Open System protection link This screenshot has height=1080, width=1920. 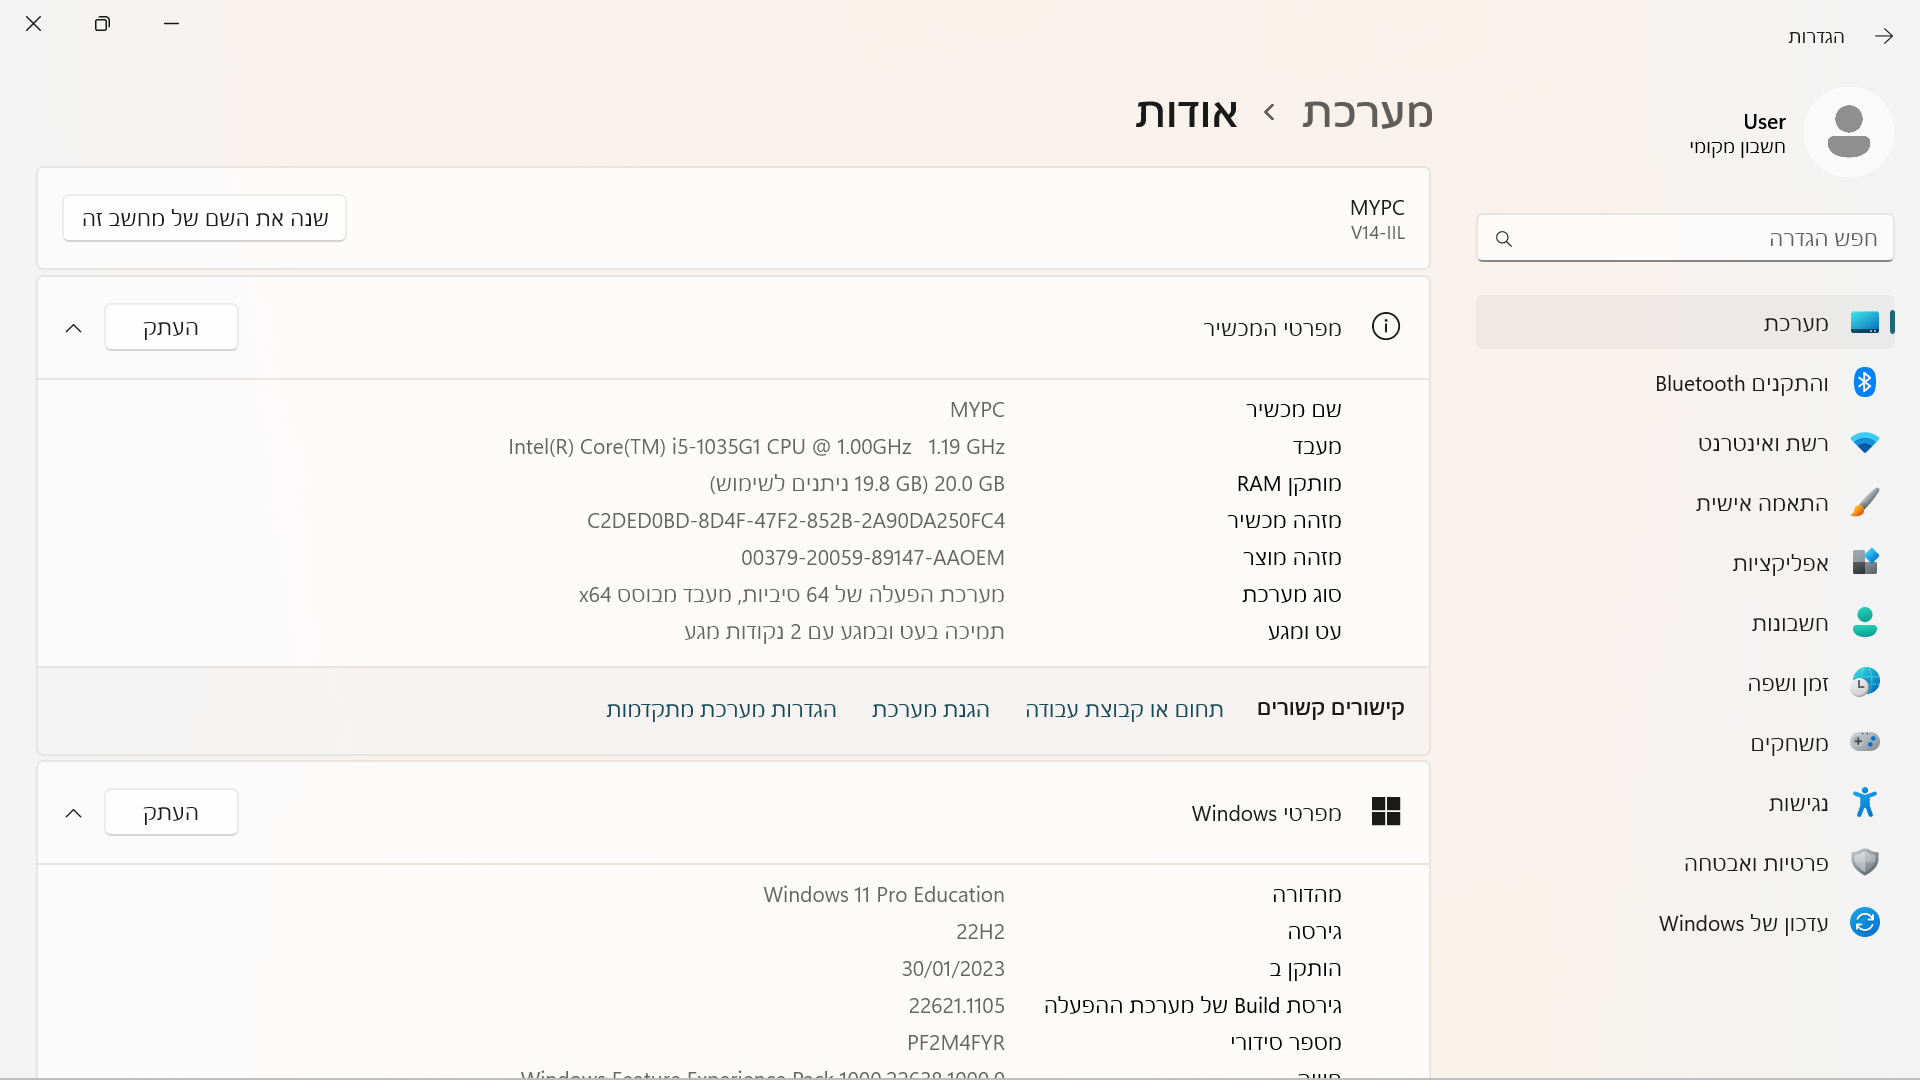[x=930, y=710]
